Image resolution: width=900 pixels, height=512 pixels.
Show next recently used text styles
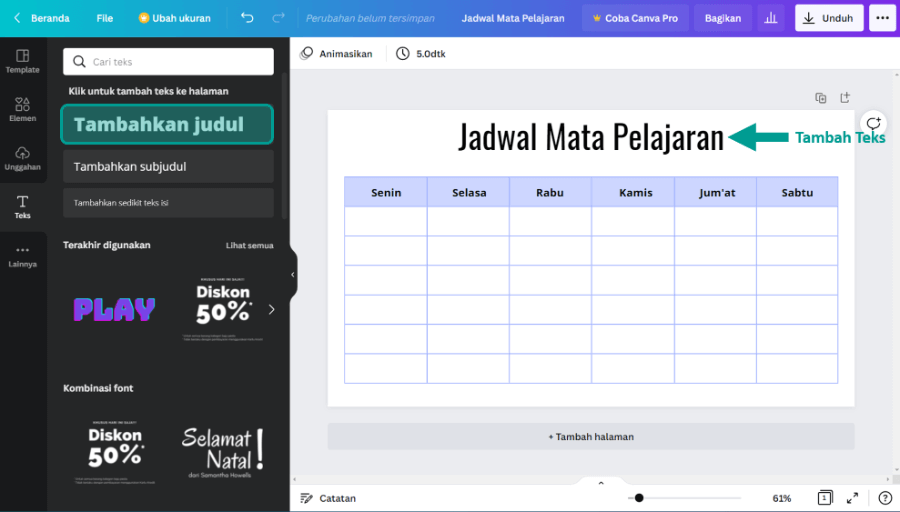271,310
